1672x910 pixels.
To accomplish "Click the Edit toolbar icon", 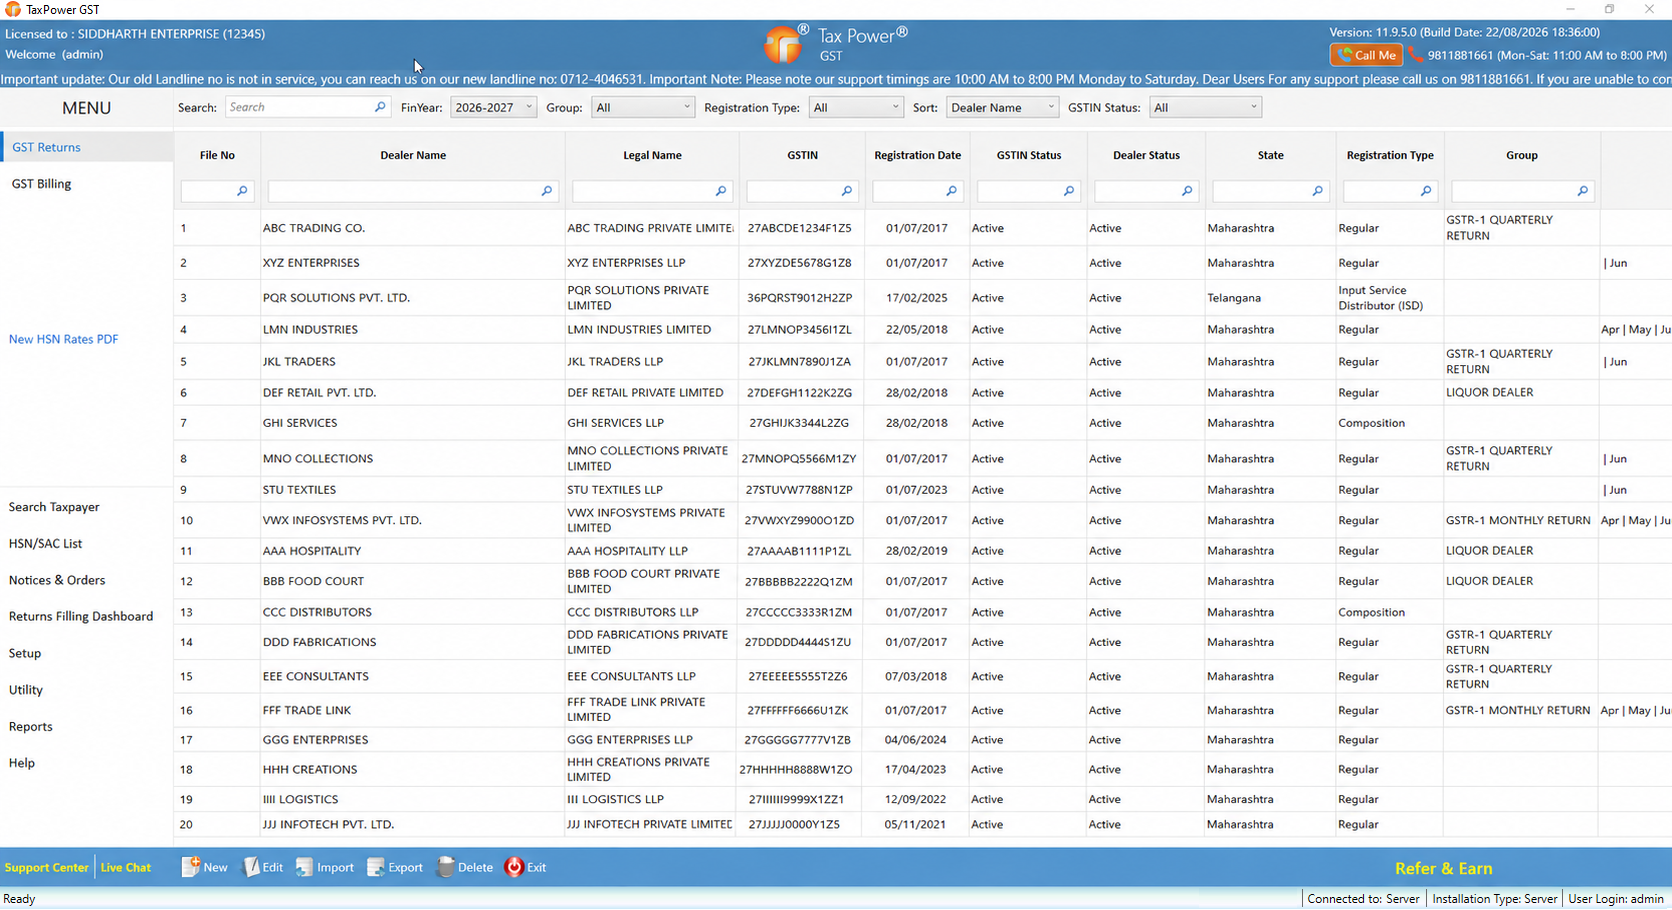I will (x=251, y=867).
